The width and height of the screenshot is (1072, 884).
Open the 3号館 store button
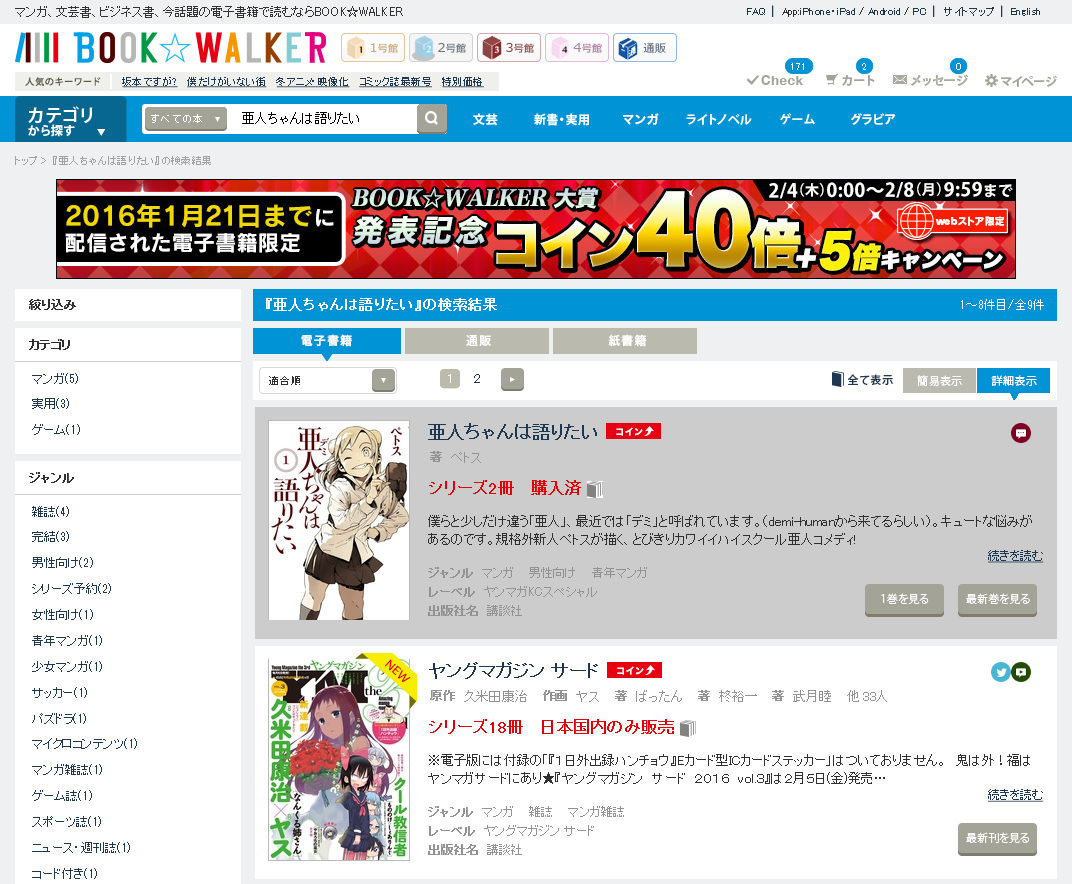click(509, 48)
